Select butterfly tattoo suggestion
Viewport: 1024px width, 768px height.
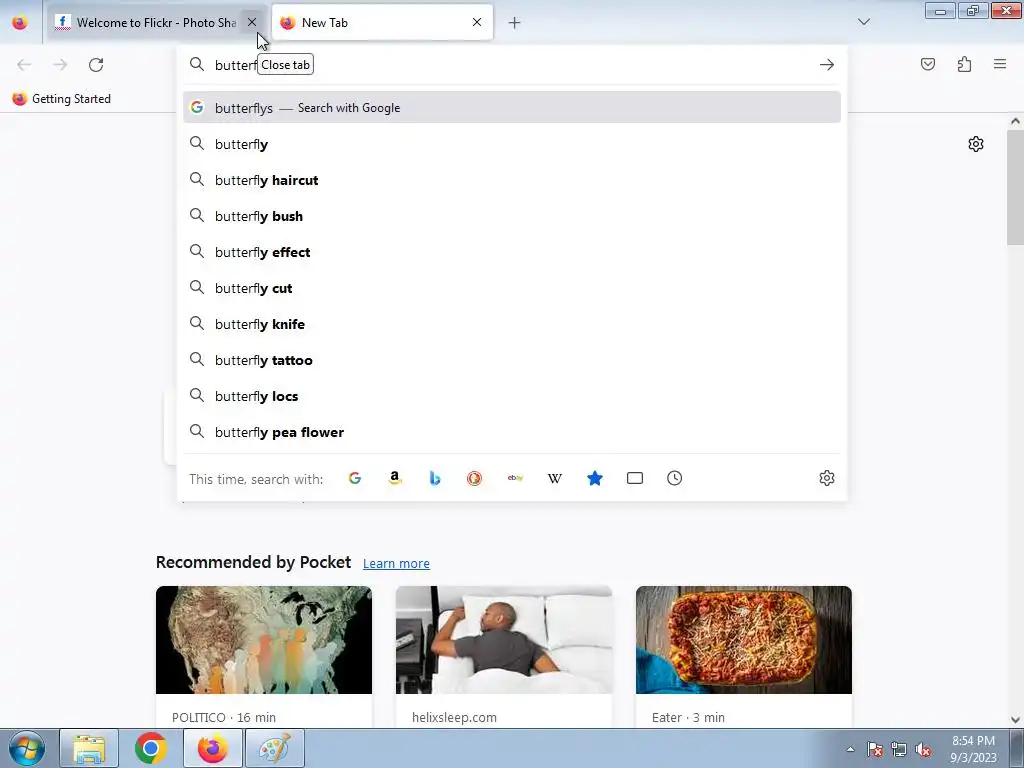pyautogui.click(x=512, y=360)
